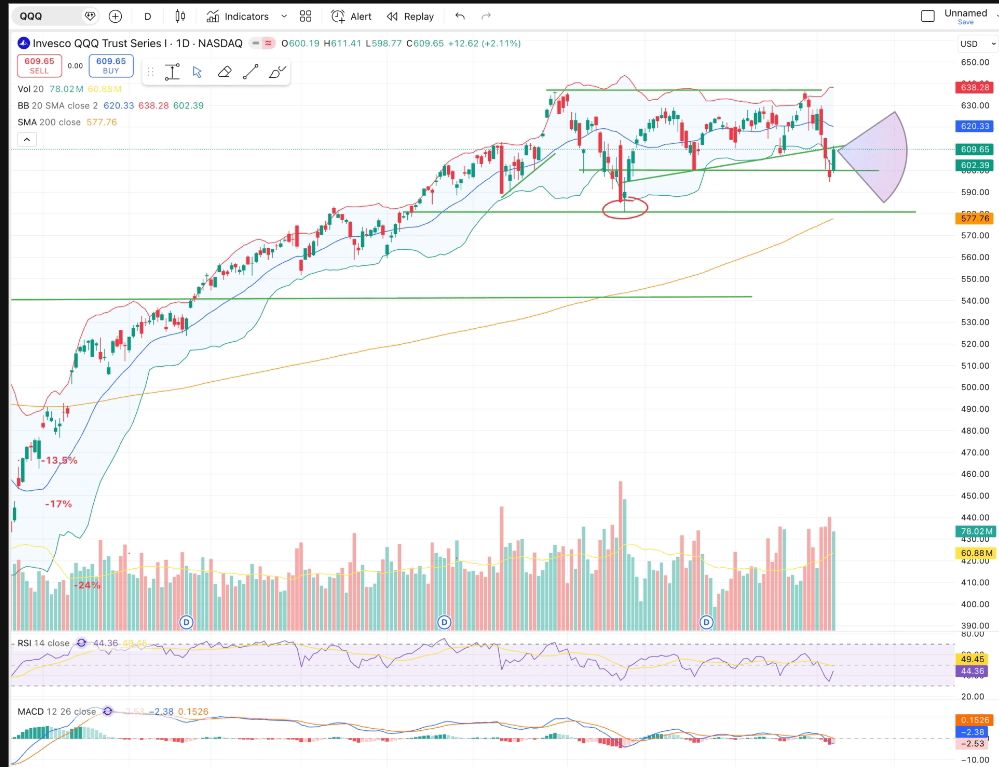Click the leftmost dividend D marker

(x=186, y=622)
